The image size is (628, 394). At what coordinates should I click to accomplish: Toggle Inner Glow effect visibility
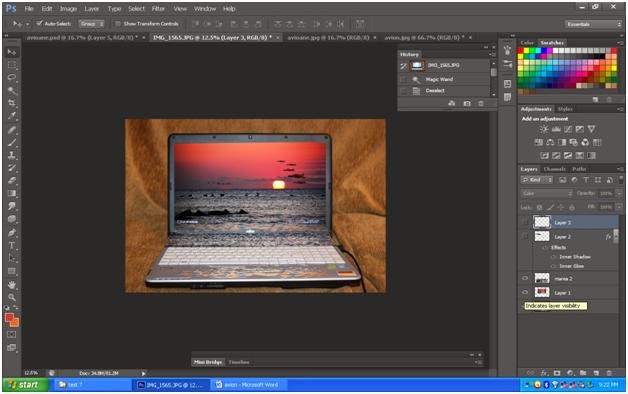point(554,266)
